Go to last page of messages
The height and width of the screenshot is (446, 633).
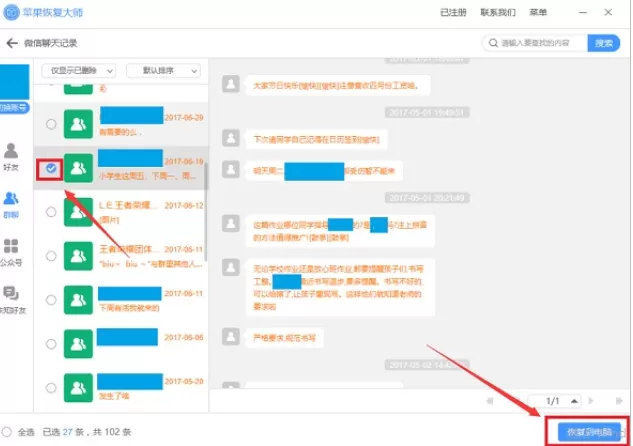click(619, 401)
